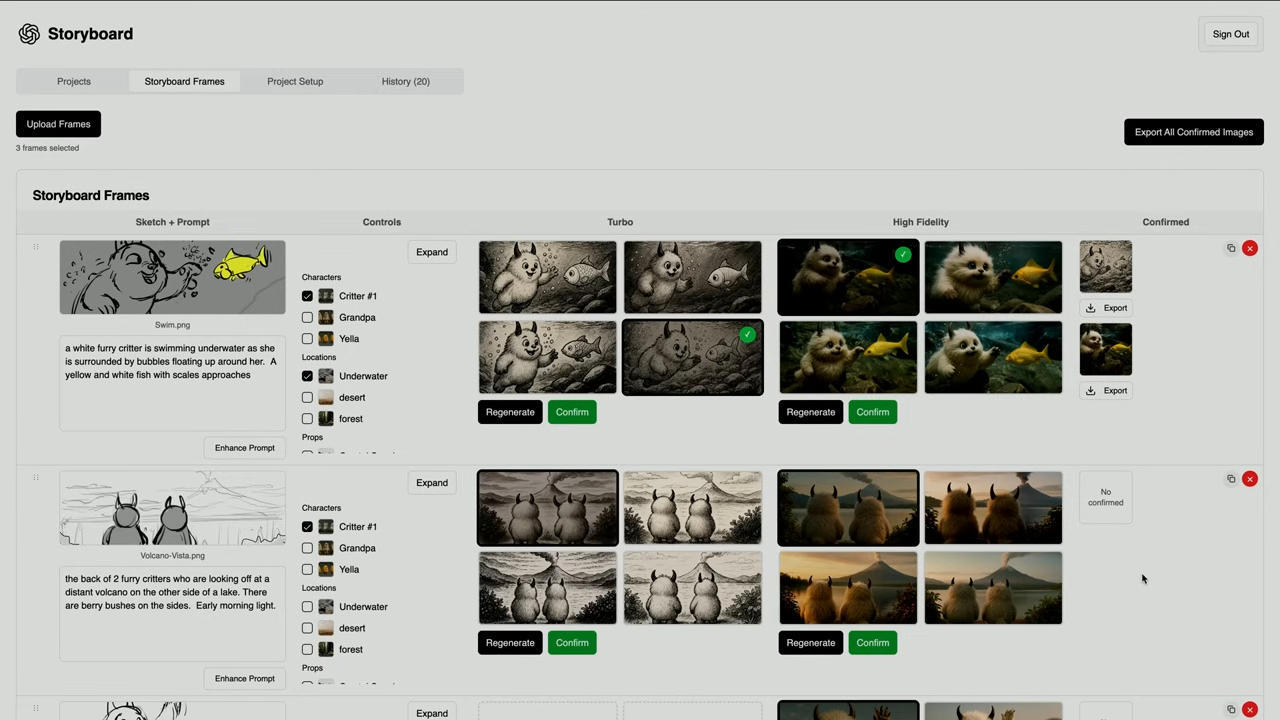Select the Storyboard Frames tab
The width and height of the screenshot is (1280, 720).
pos(184,81)
